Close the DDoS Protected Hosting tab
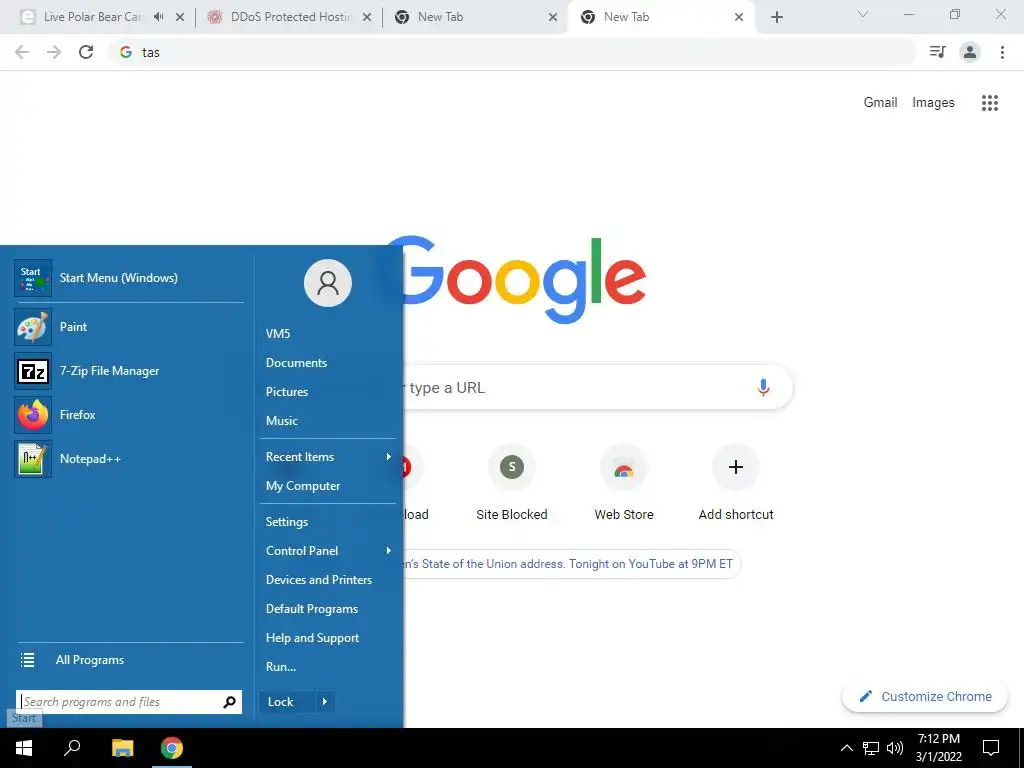The image size is (1024, 768). click(x=367, y=17)
